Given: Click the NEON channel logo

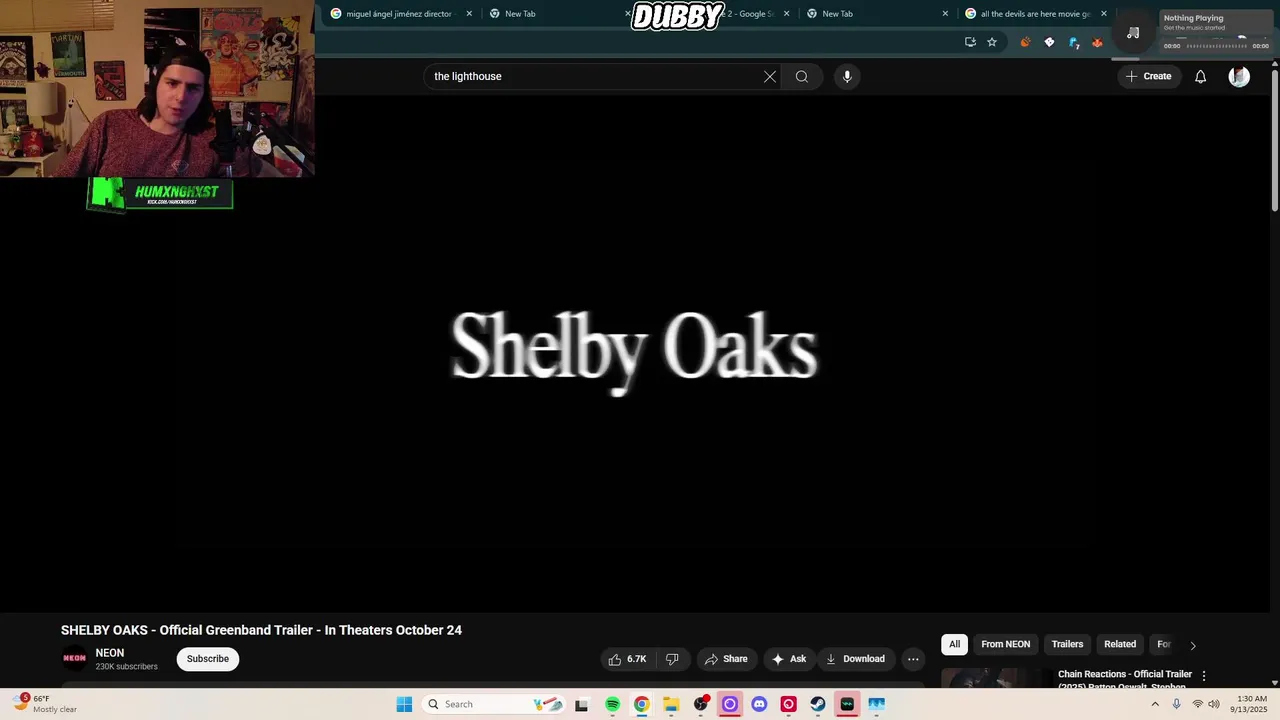Looking at the screenshot, I should click(75, 658).
